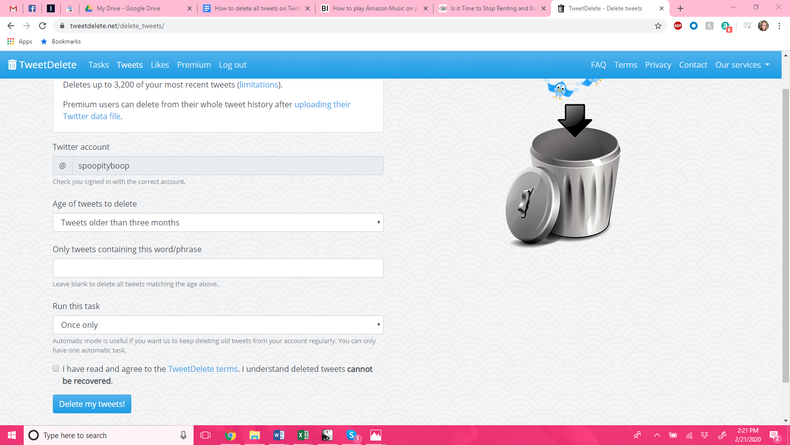Viewport: 790px width, 445px height.
Task: Open Chrome from the taskbar
Action: pos(230,435)
